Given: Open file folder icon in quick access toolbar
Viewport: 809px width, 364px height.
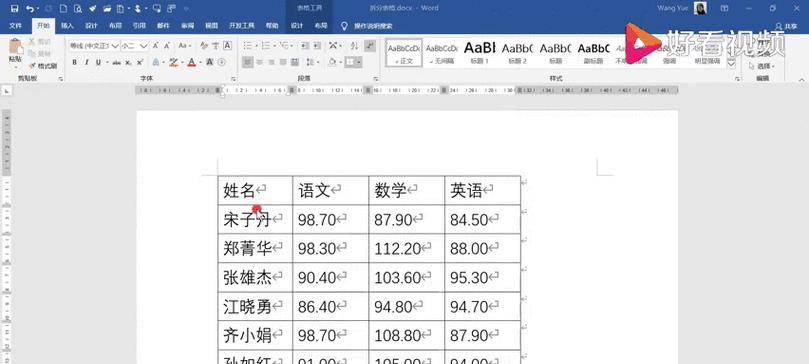Looking at the screenshot, I should click(107, 8).
